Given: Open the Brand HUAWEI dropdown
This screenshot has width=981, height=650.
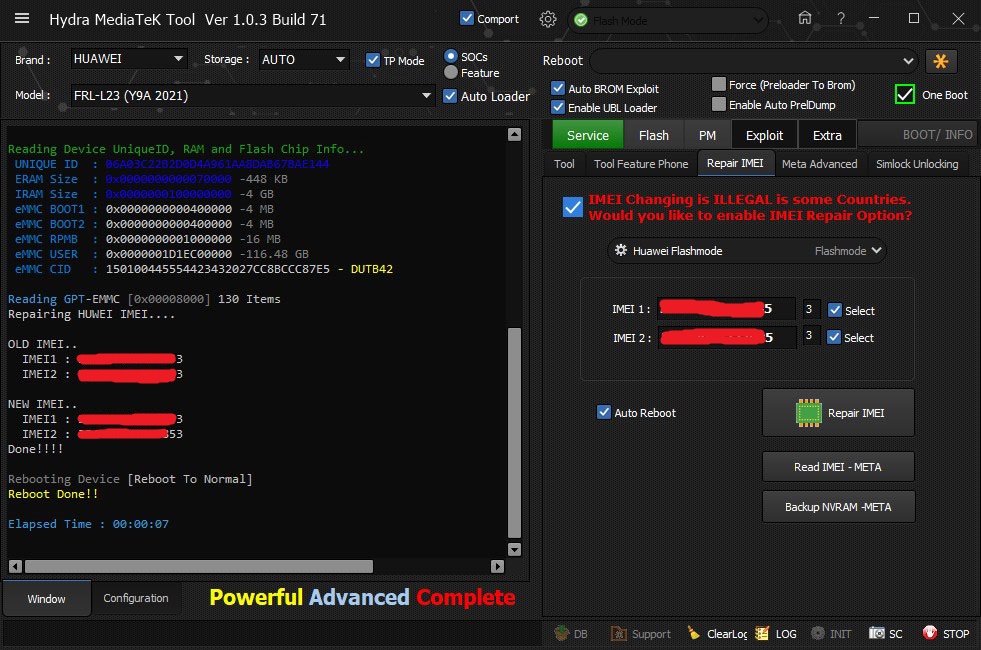Looking at the screenshot, I should (x=129, y=59).
